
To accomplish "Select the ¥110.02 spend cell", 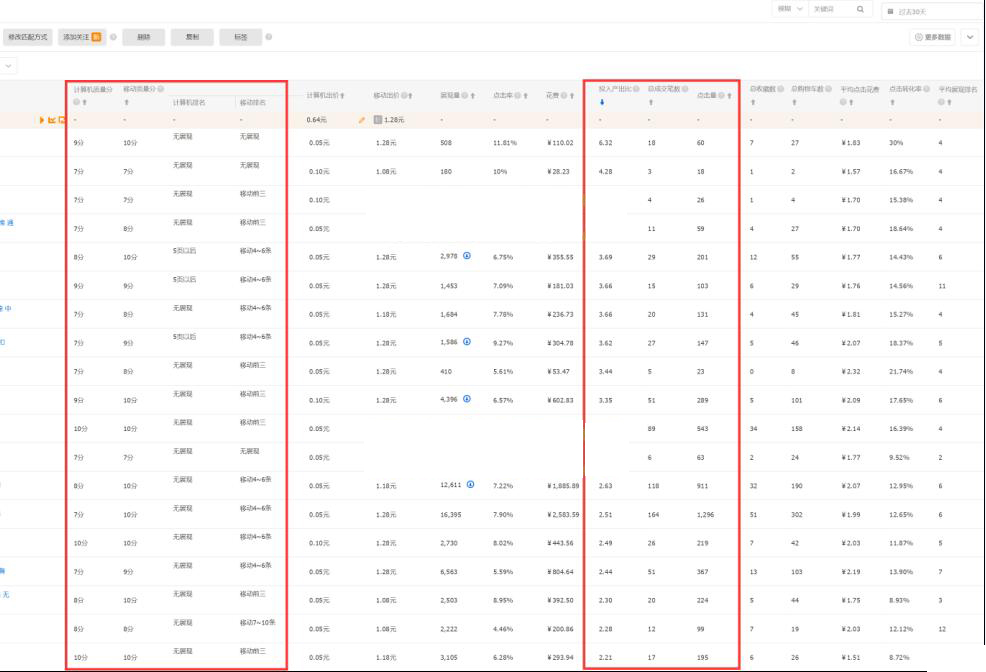I will point(560,143).
